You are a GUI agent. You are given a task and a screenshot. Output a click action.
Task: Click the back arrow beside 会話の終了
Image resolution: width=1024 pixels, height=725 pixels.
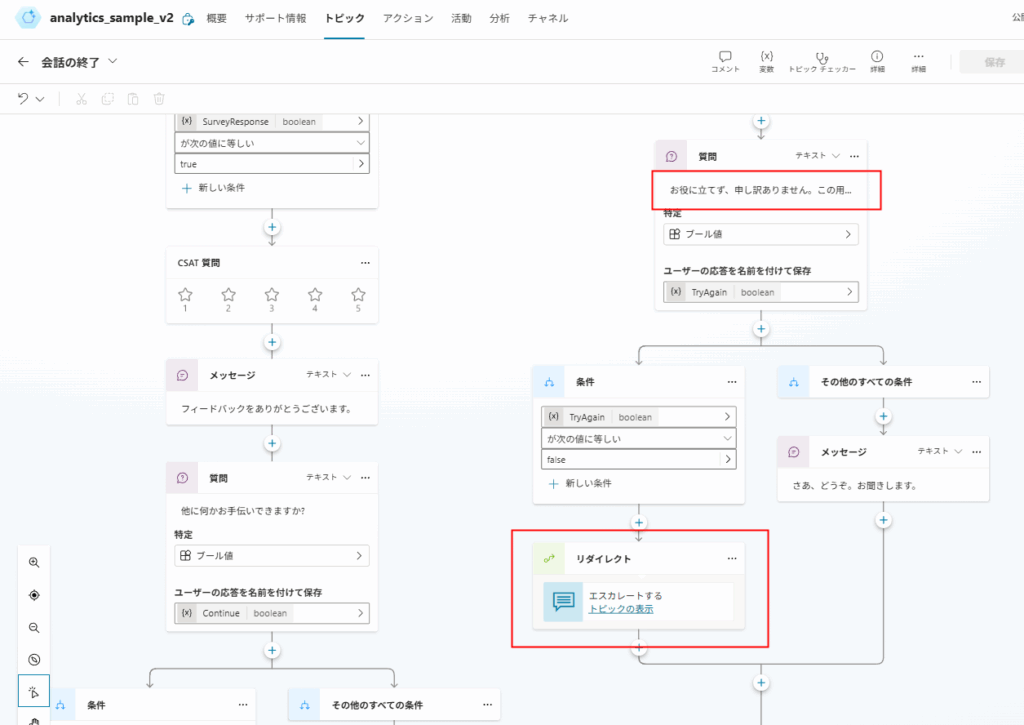(x=24, y=61)
